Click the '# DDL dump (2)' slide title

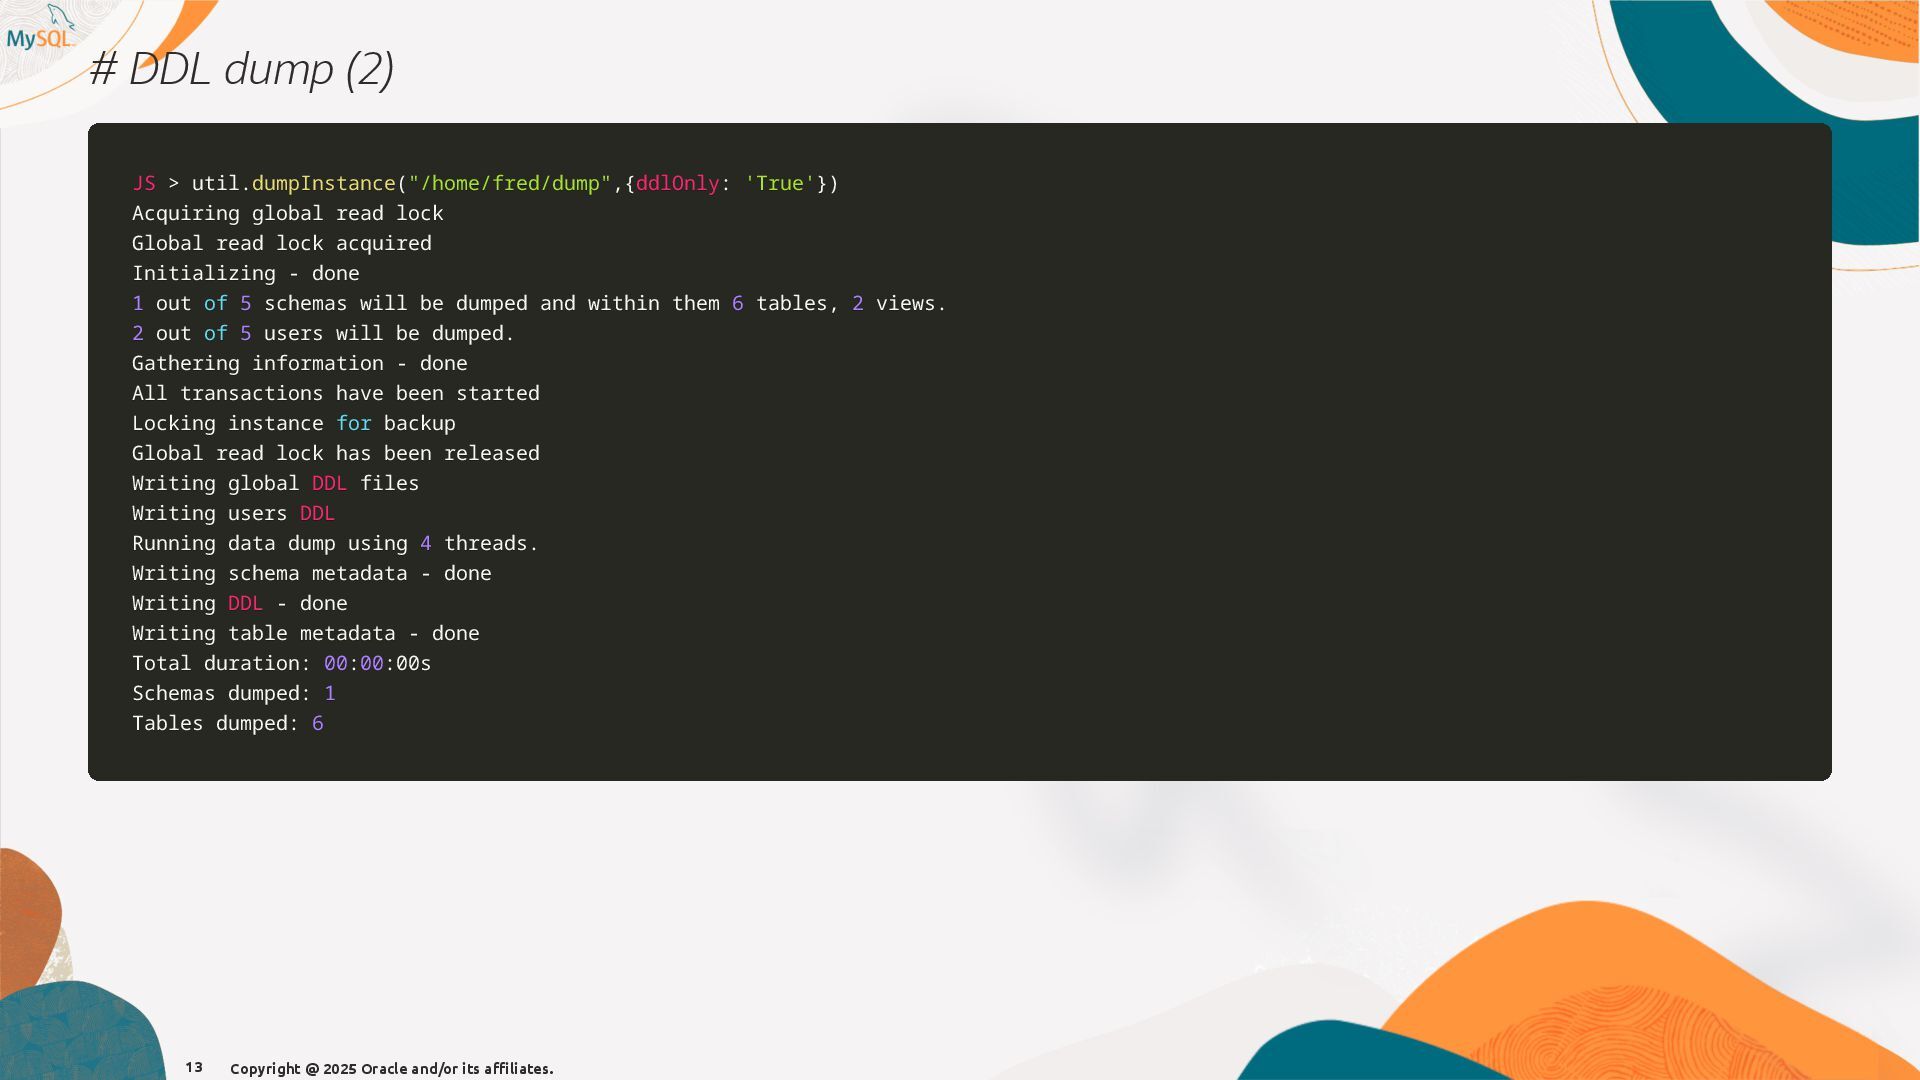point(242,69)
